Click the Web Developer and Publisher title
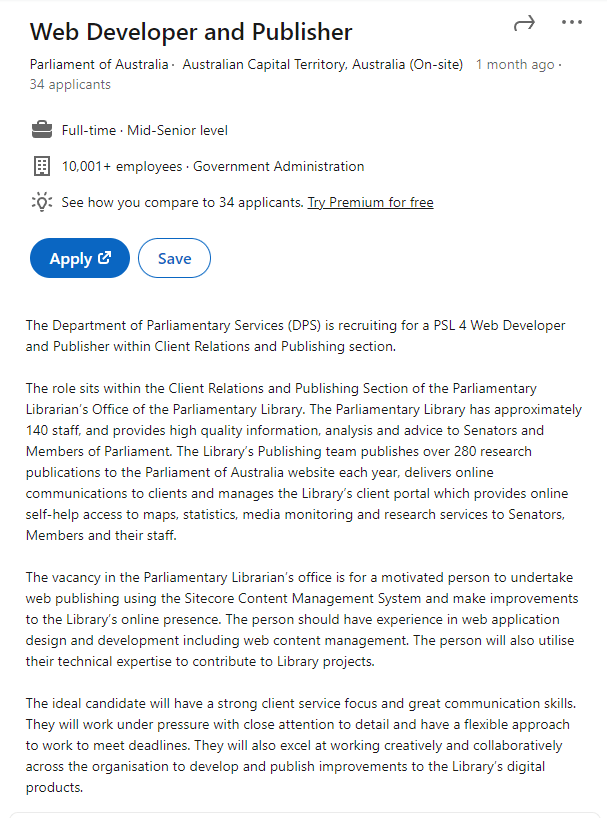This screenshot has height=818, width=607. click(x=191, y=31)
